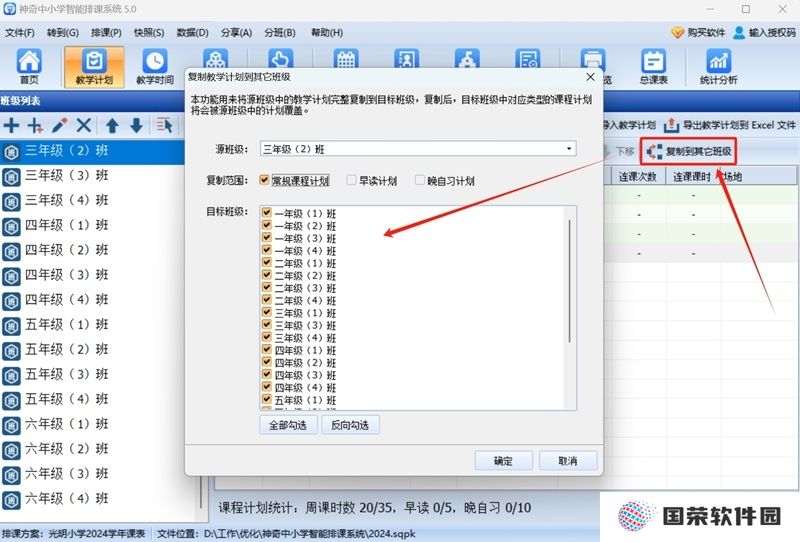This screenshot has height=542, width=800.
Task: Uncheck target class 一年级(1)班
Action: coord(266,212)
